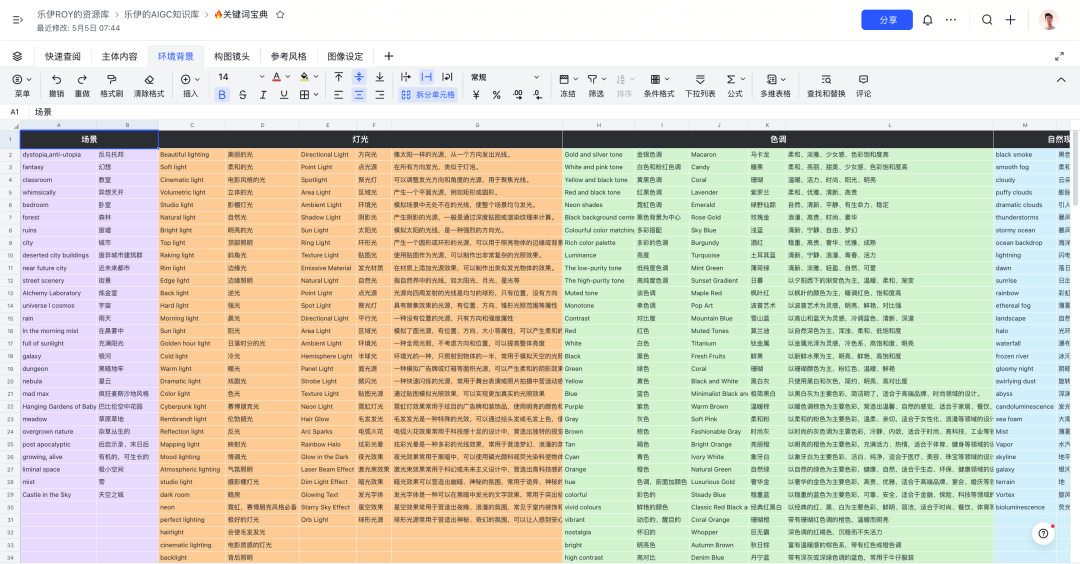
Task: Toggle the left sidebar panel icon
Action: coord(18,20)
